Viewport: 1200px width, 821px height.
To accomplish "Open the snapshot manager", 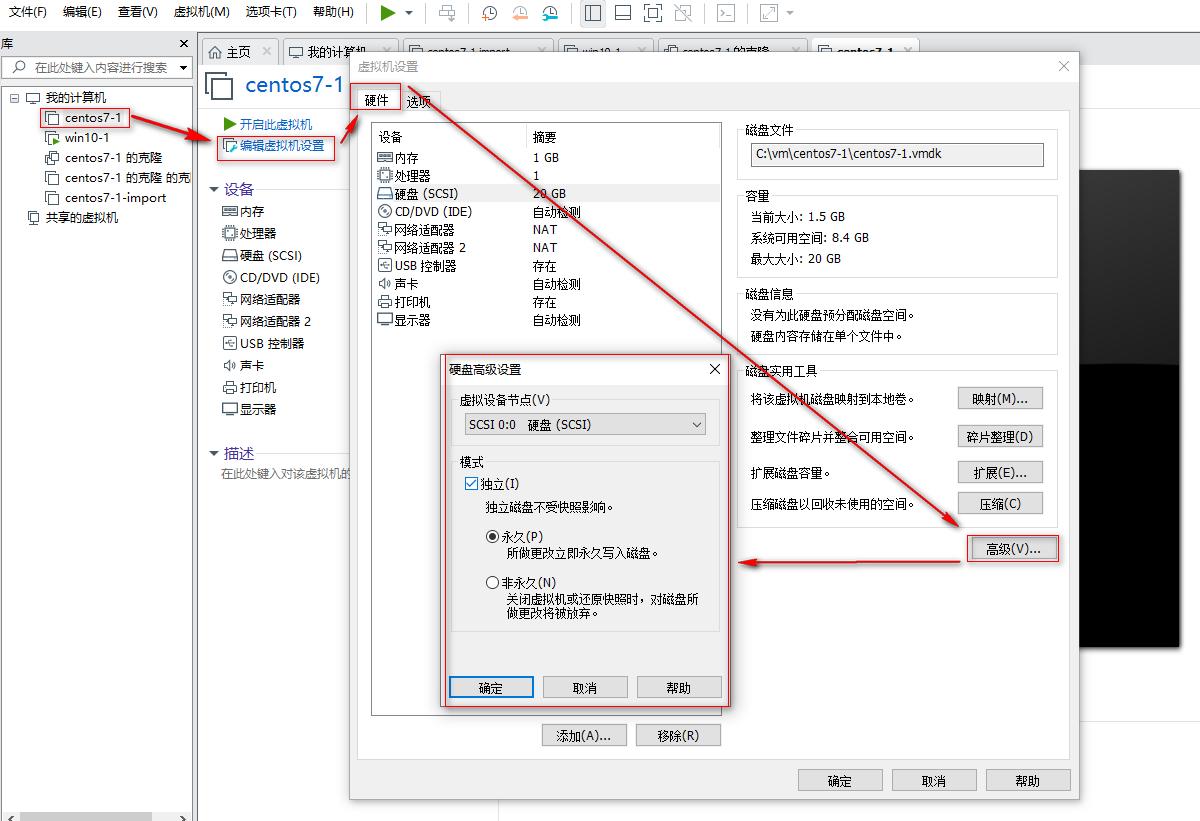I will [x=551, y=13].
